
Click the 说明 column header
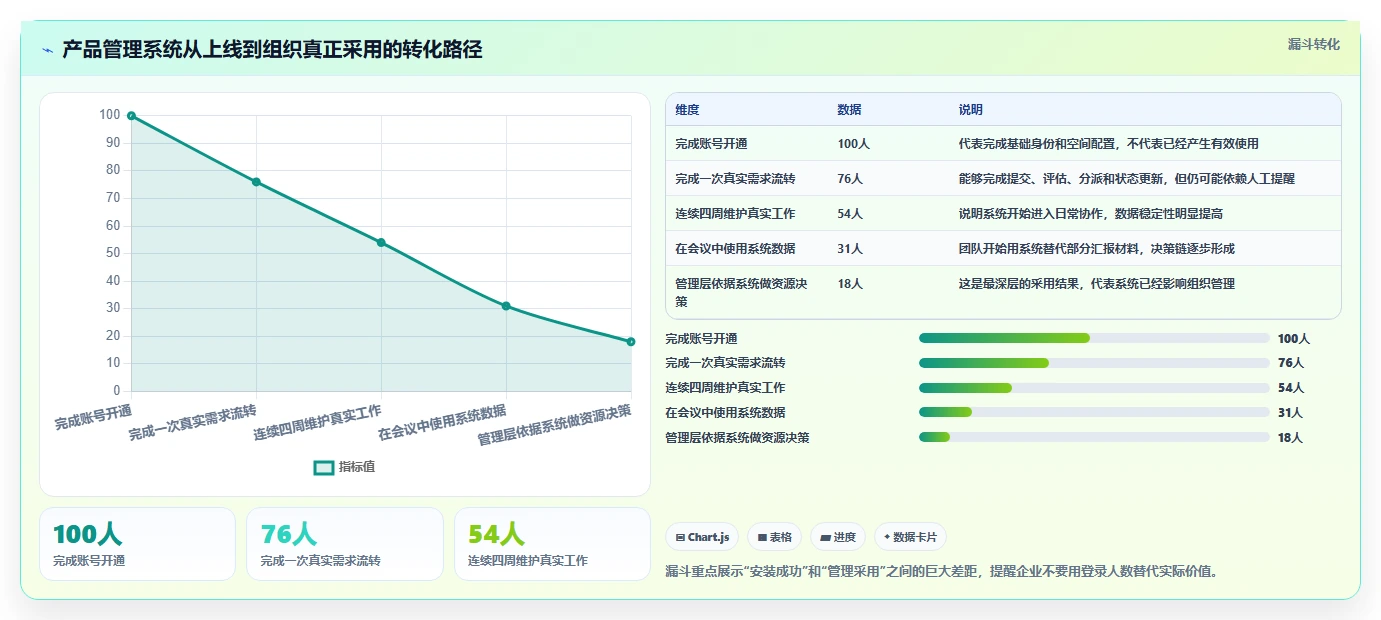coord(970,110)
